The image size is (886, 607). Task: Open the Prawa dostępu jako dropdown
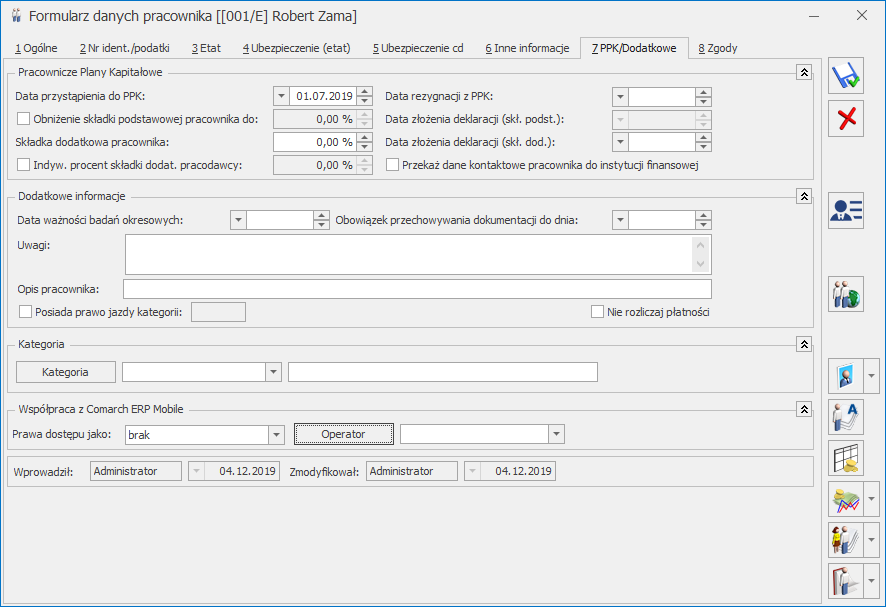click(277, 434)
